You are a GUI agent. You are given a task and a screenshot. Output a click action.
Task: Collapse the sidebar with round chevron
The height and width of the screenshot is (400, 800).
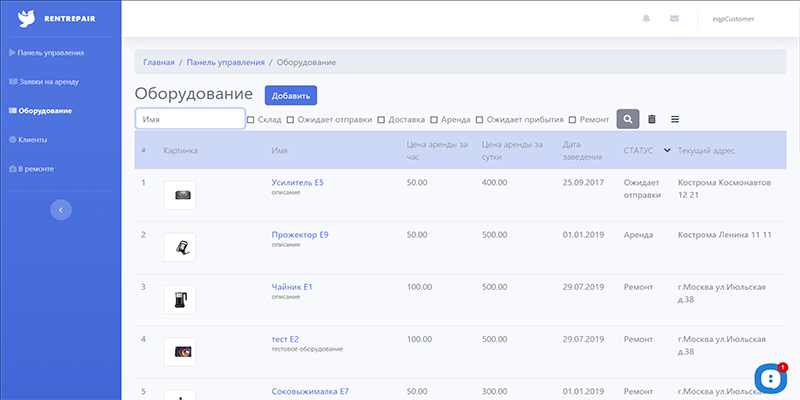pyautogui.click(x=61, y=210)
